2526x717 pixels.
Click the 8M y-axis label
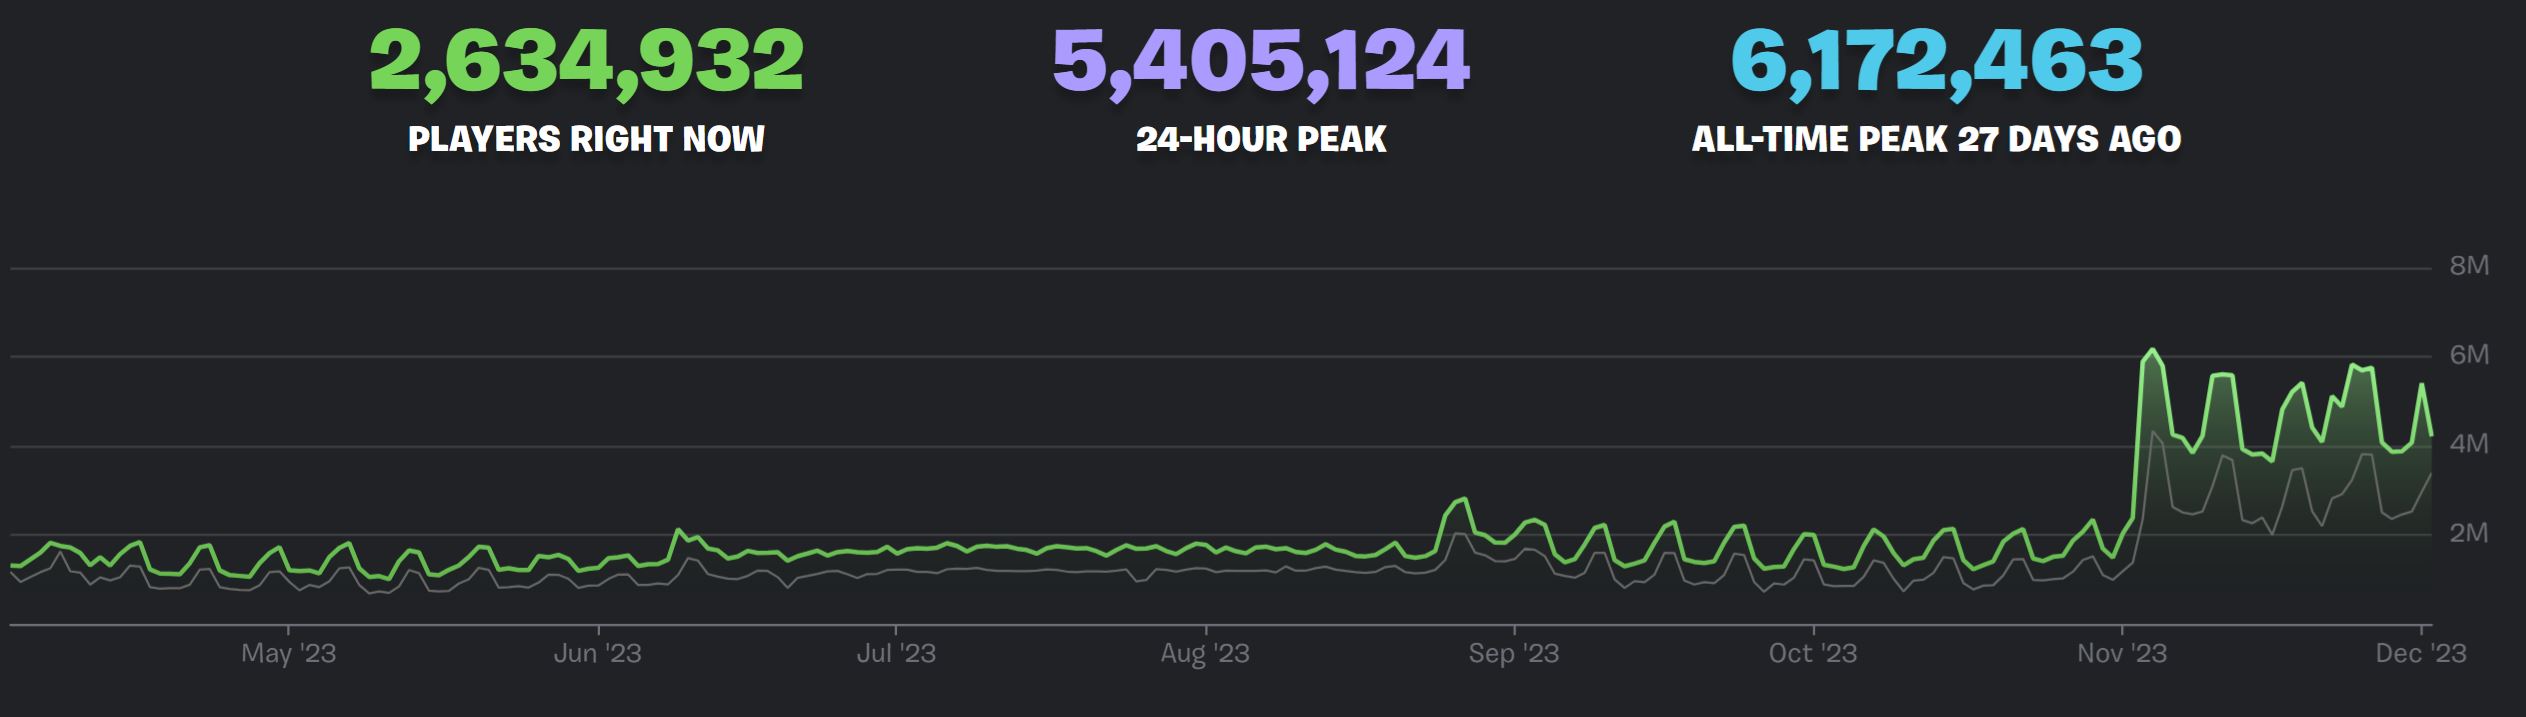pos(2468,266)
